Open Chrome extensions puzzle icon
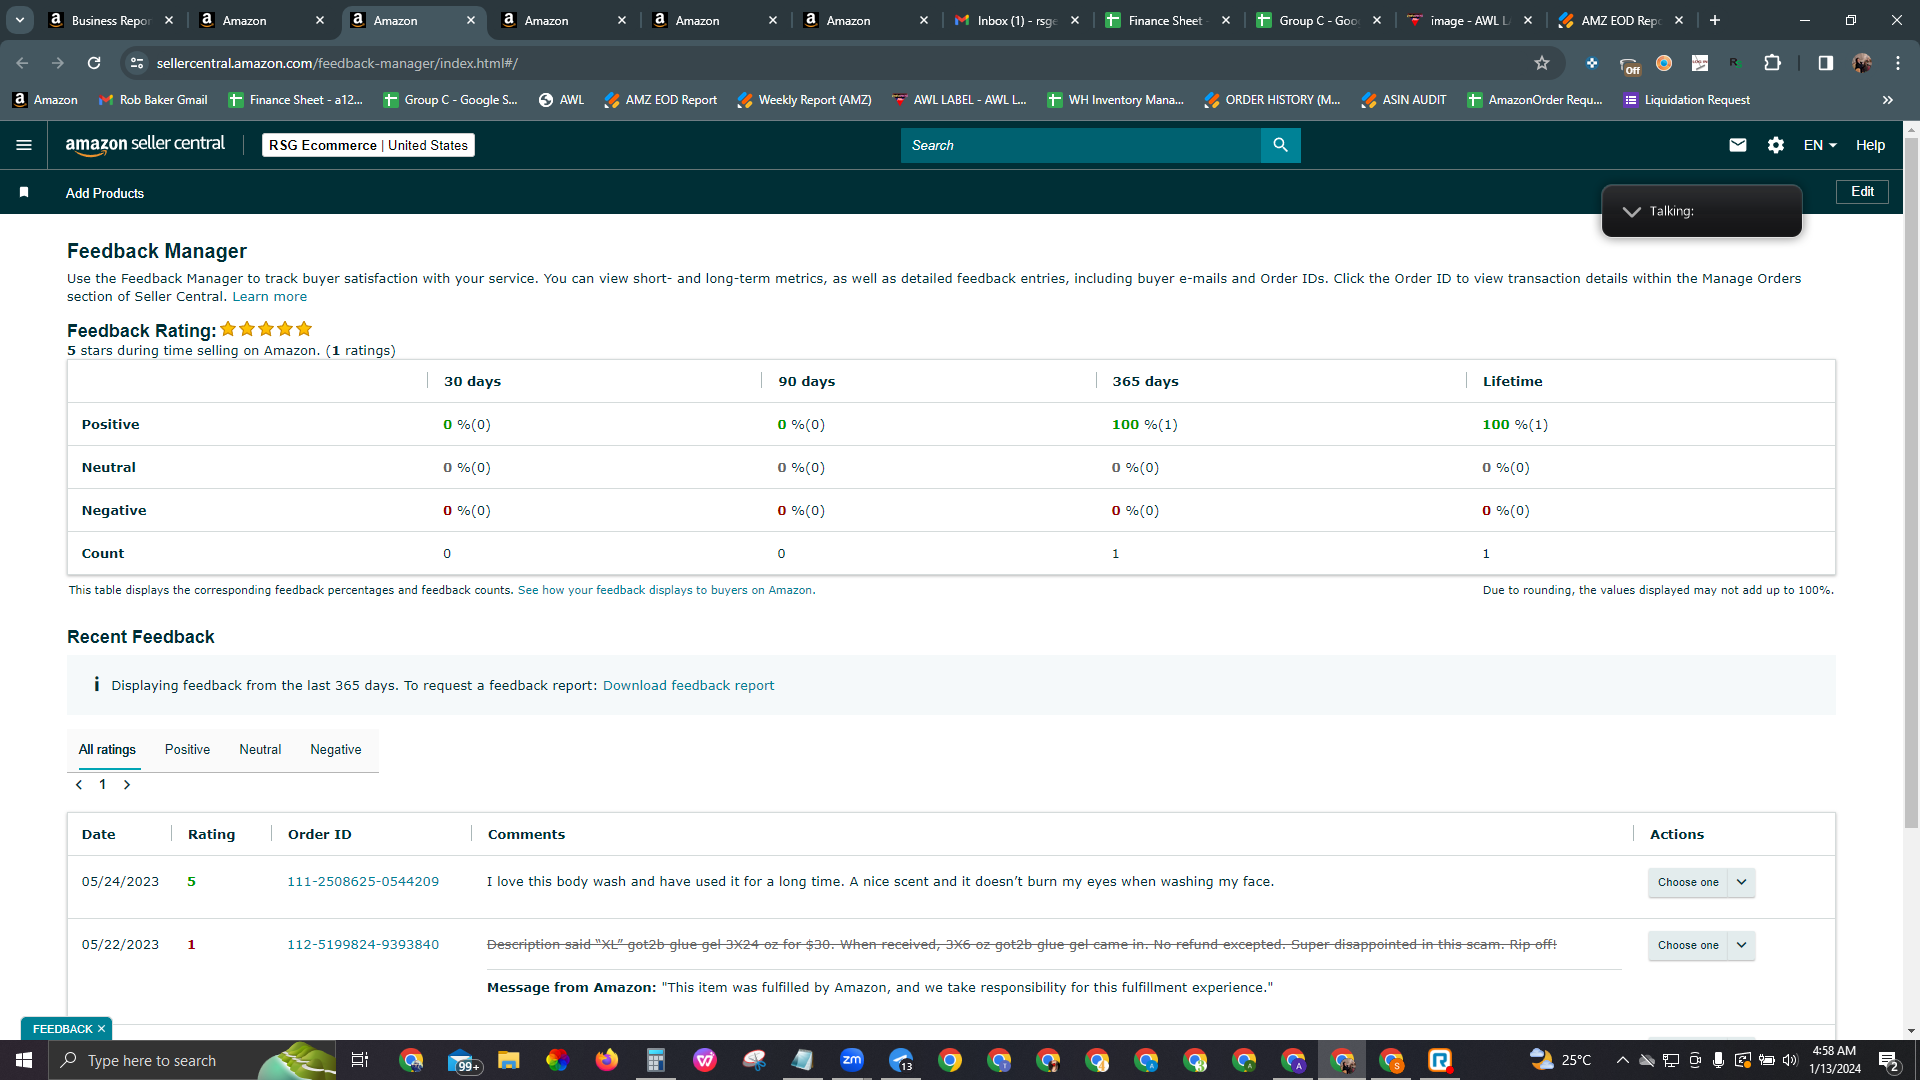This screenshot has height=1080, width=1920. [1773, 63]
